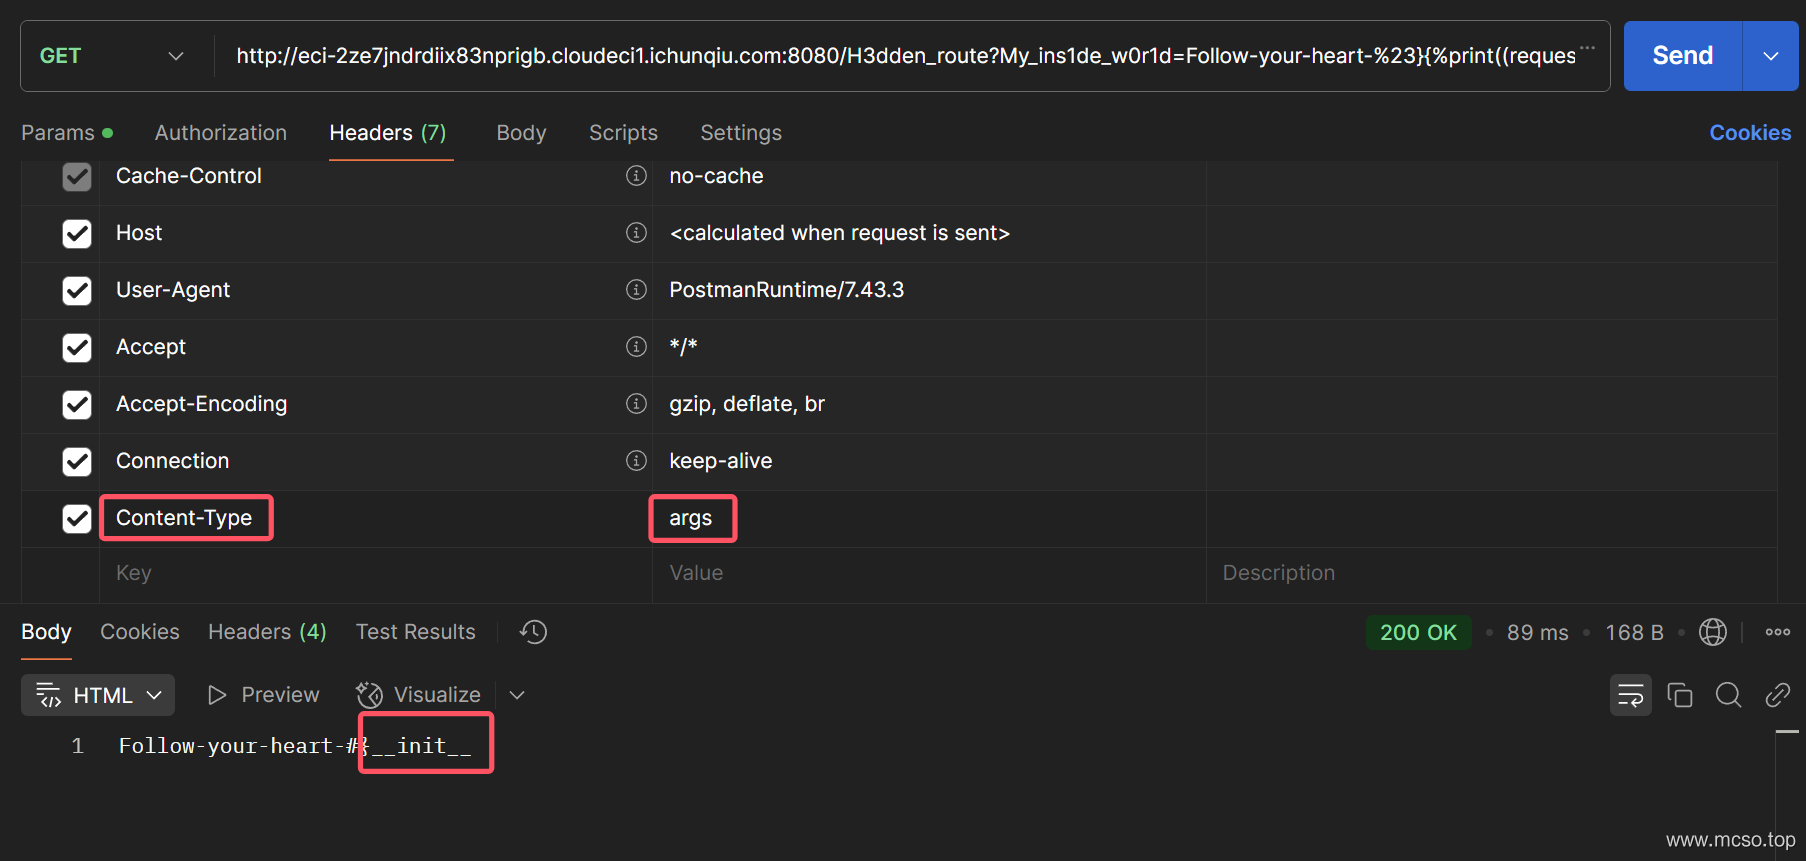Open the response more options menu

pos(1777,632)
